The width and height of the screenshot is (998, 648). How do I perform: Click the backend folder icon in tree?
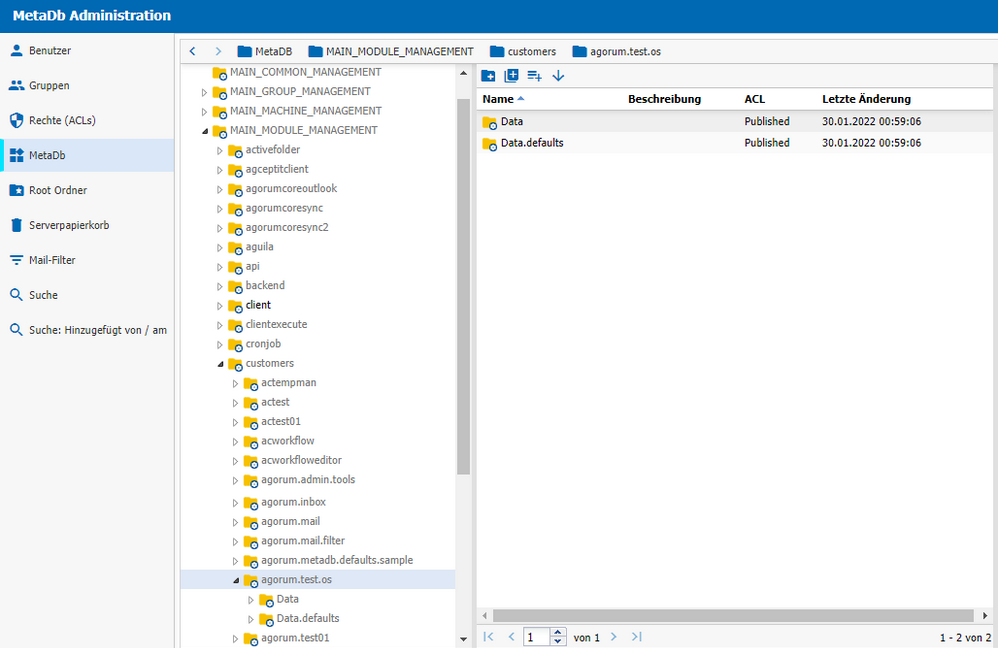point(235,286)
